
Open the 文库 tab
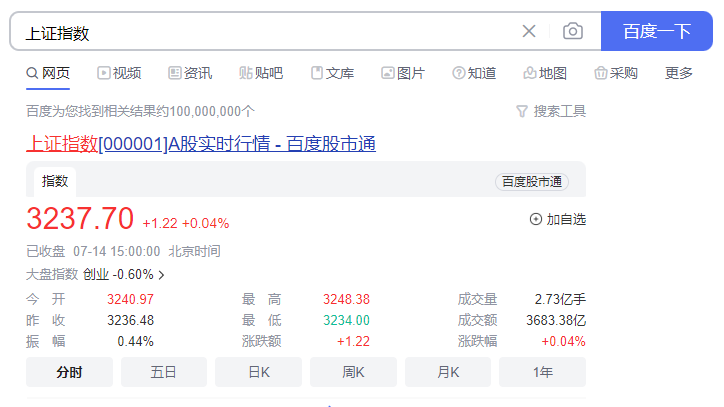point(332,73)
